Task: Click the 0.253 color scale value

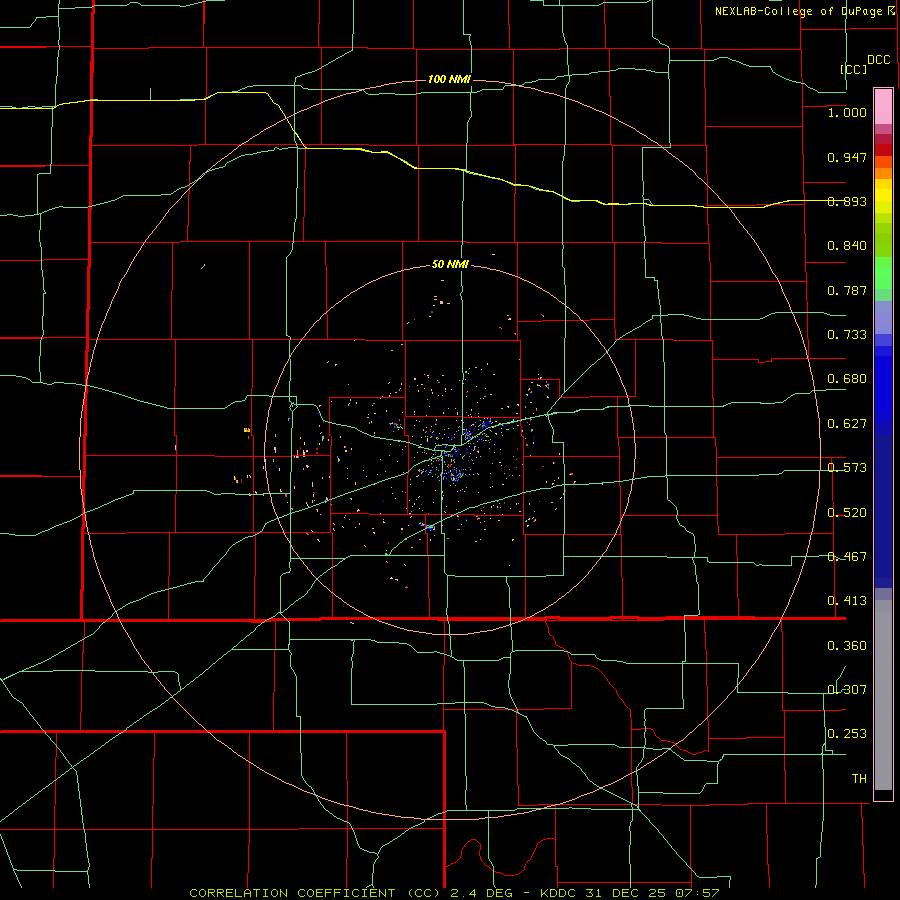Action: 847,734
